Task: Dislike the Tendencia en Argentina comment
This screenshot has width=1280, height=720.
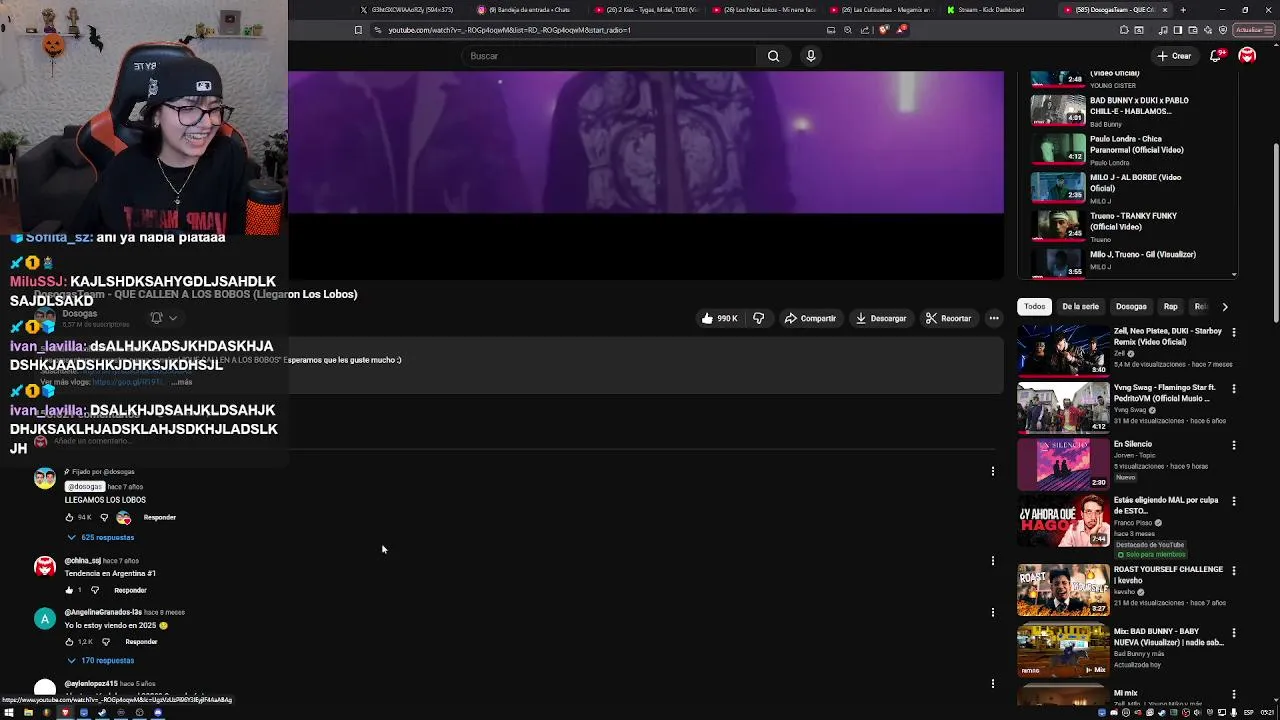Action: click(x=95, y=590)
